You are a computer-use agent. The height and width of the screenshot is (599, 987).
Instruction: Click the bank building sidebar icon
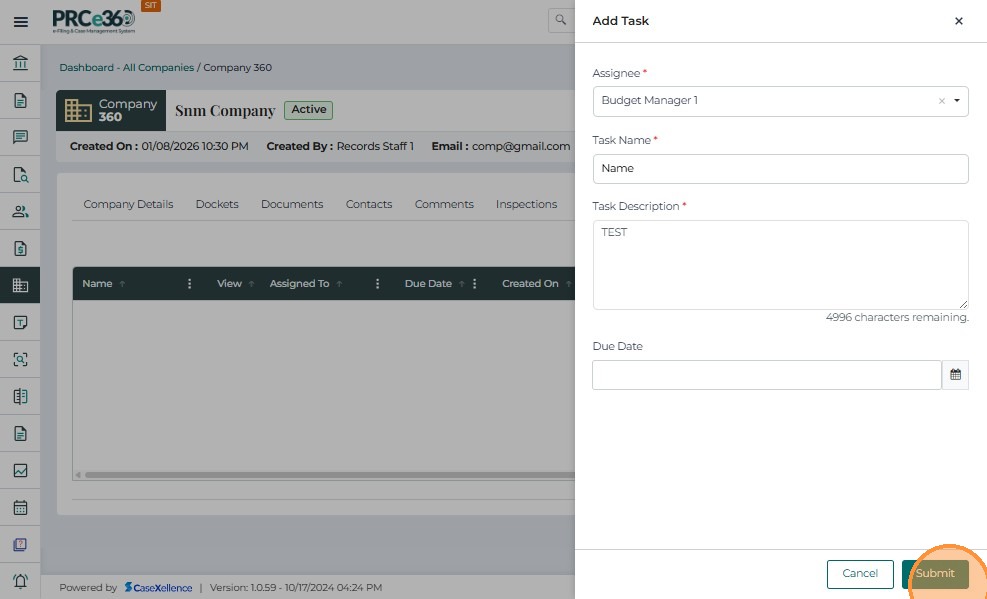pyautogui.click(x=20, y=63)
